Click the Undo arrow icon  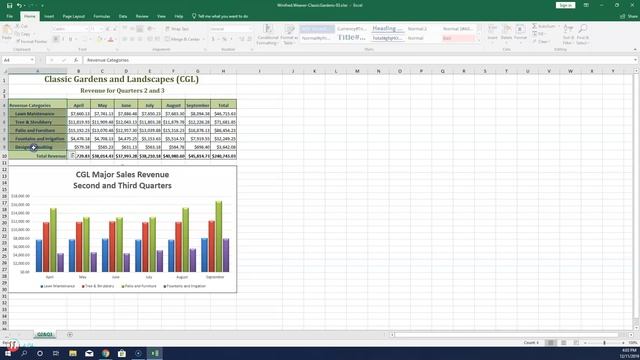[19, 5]
